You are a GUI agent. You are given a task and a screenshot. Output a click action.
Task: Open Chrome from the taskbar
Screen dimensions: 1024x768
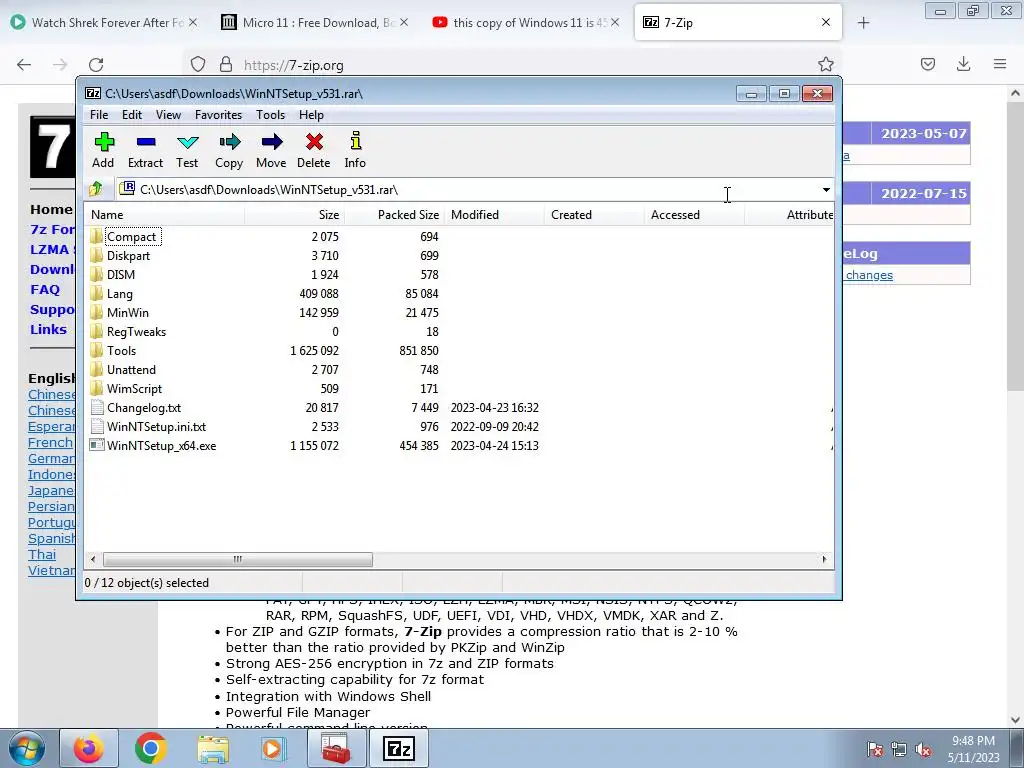point(151,748)
